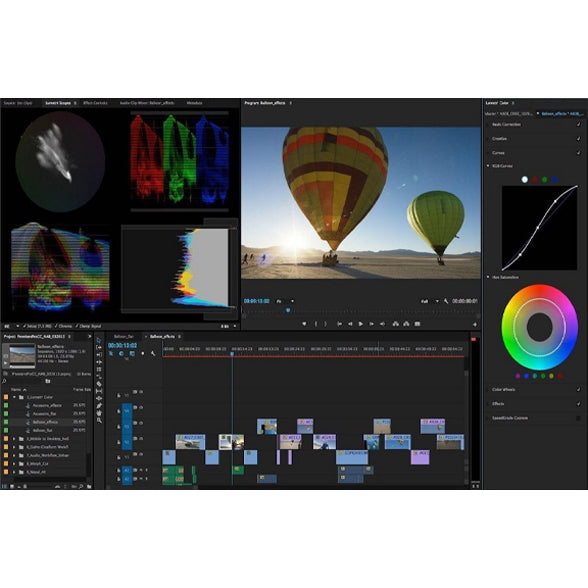Select the Zoom tool

[99, 420]
